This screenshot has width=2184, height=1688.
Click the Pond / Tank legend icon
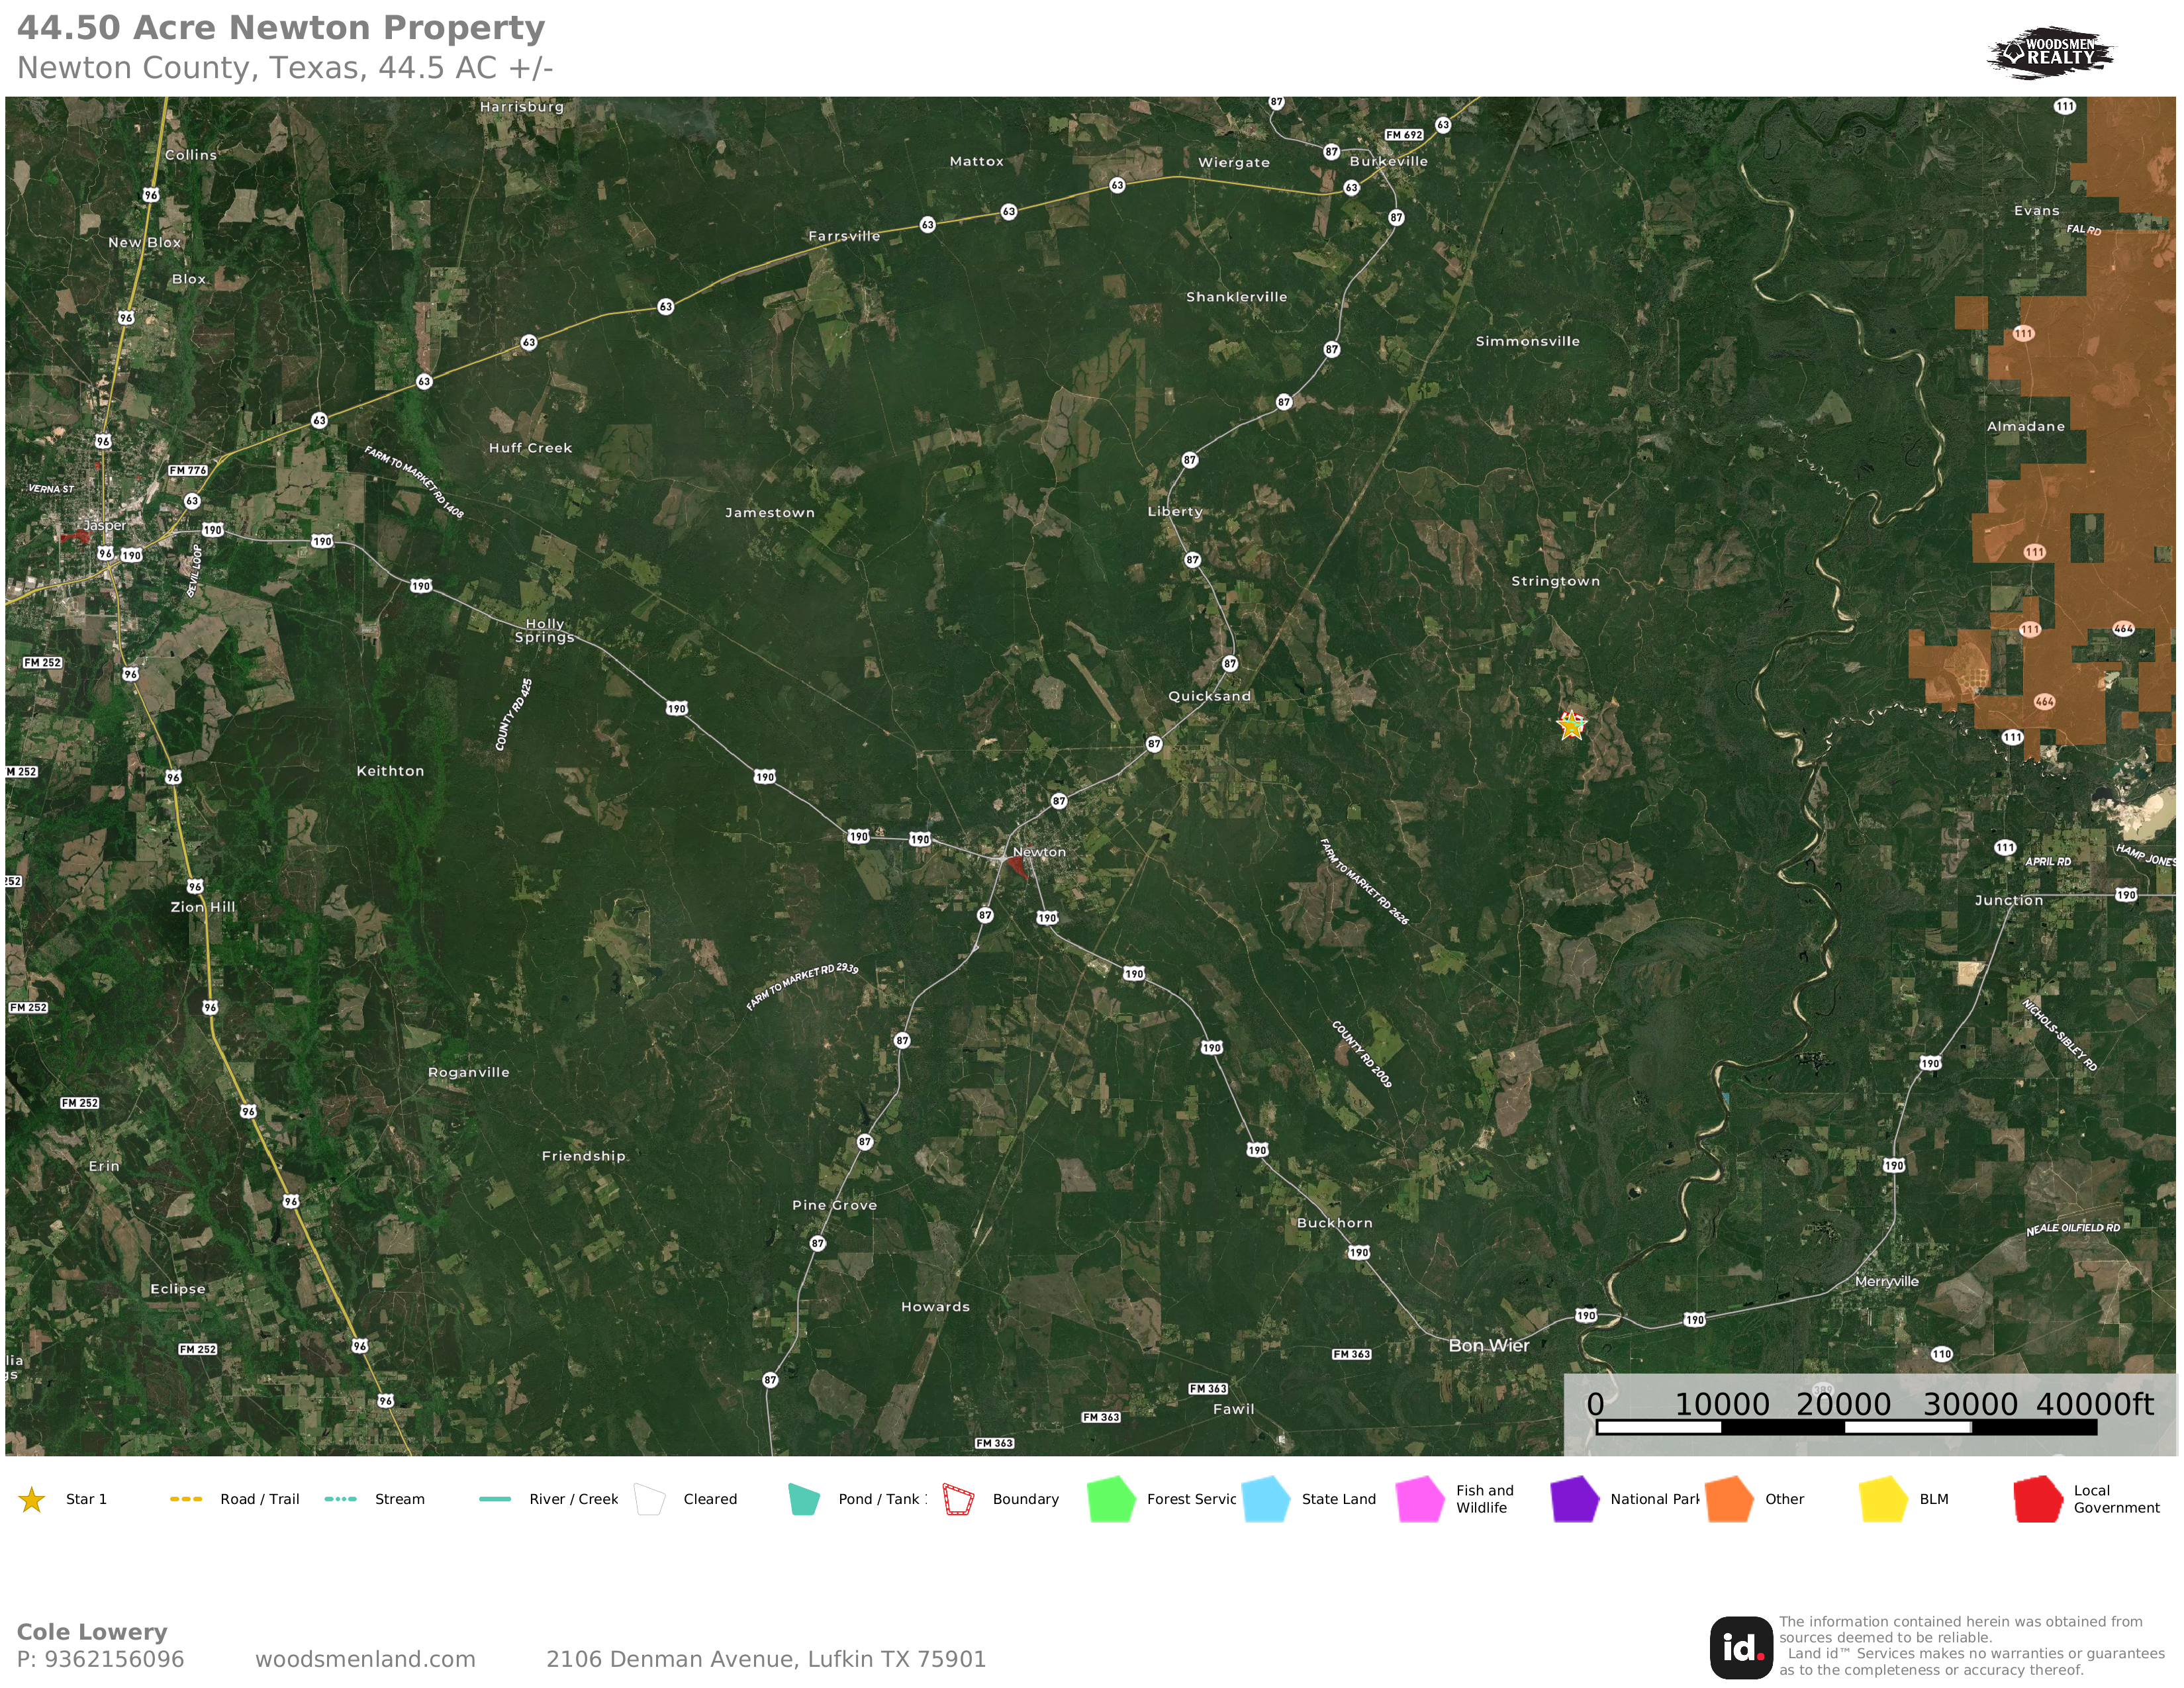804,1499
